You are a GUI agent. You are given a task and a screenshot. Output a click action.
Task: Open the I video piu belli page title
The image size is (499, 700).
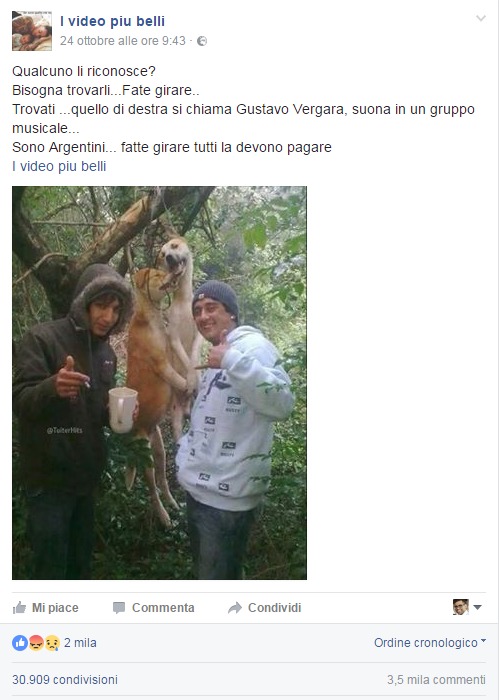112,21
